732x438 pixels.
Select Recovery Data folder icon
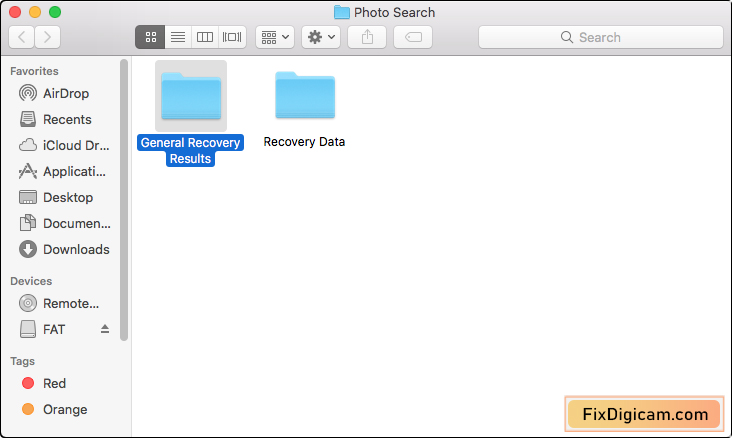[305, 95]
